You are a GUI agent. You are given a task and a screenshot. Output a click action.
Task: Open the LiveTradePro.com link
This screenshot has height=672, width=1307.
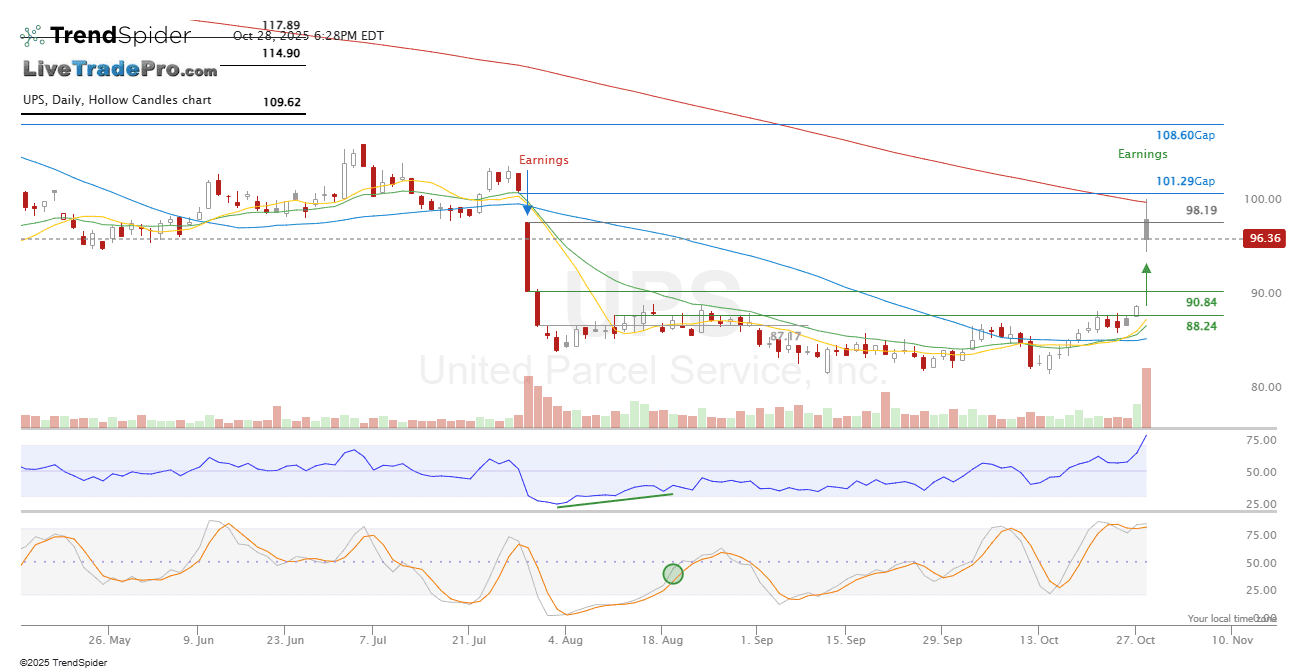pos(119,70)
